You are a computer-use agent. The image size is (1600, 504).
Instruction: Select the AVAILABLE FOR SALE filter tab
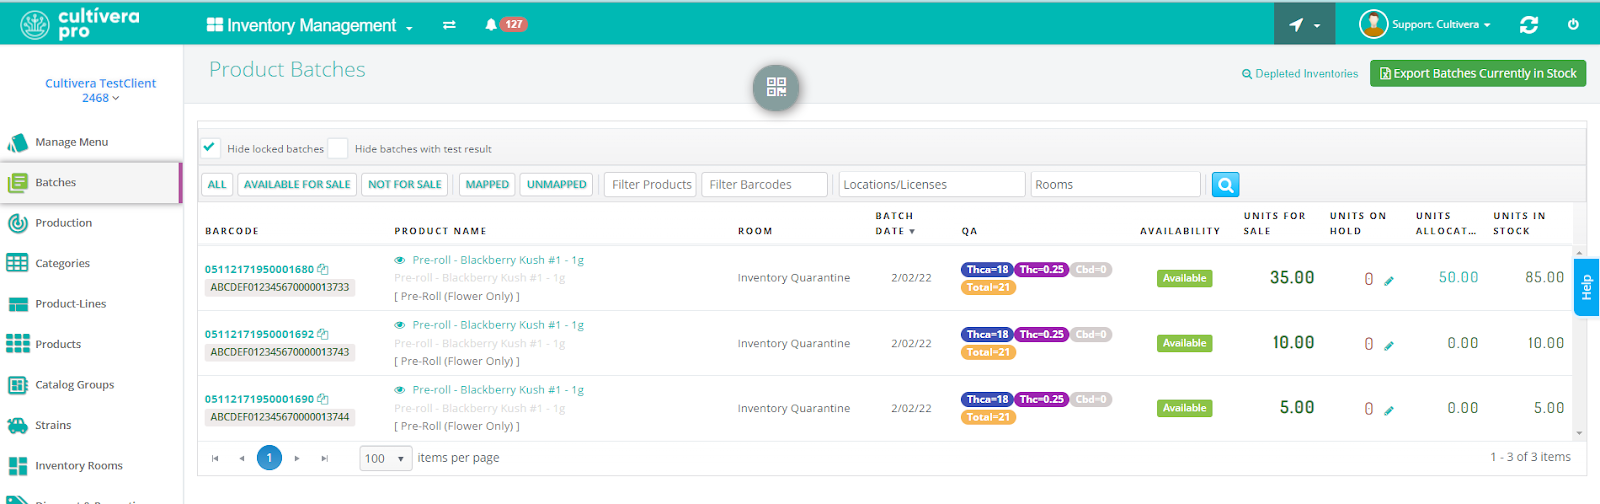point(297,185)
